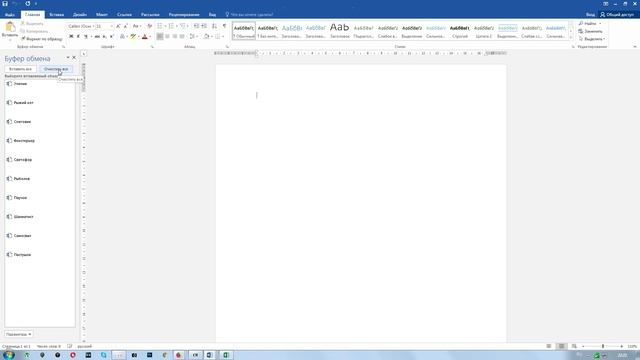This screenshot has width=640, height=360.
Task: Click the zoom slider in the status bar
Action: point(602,346)
